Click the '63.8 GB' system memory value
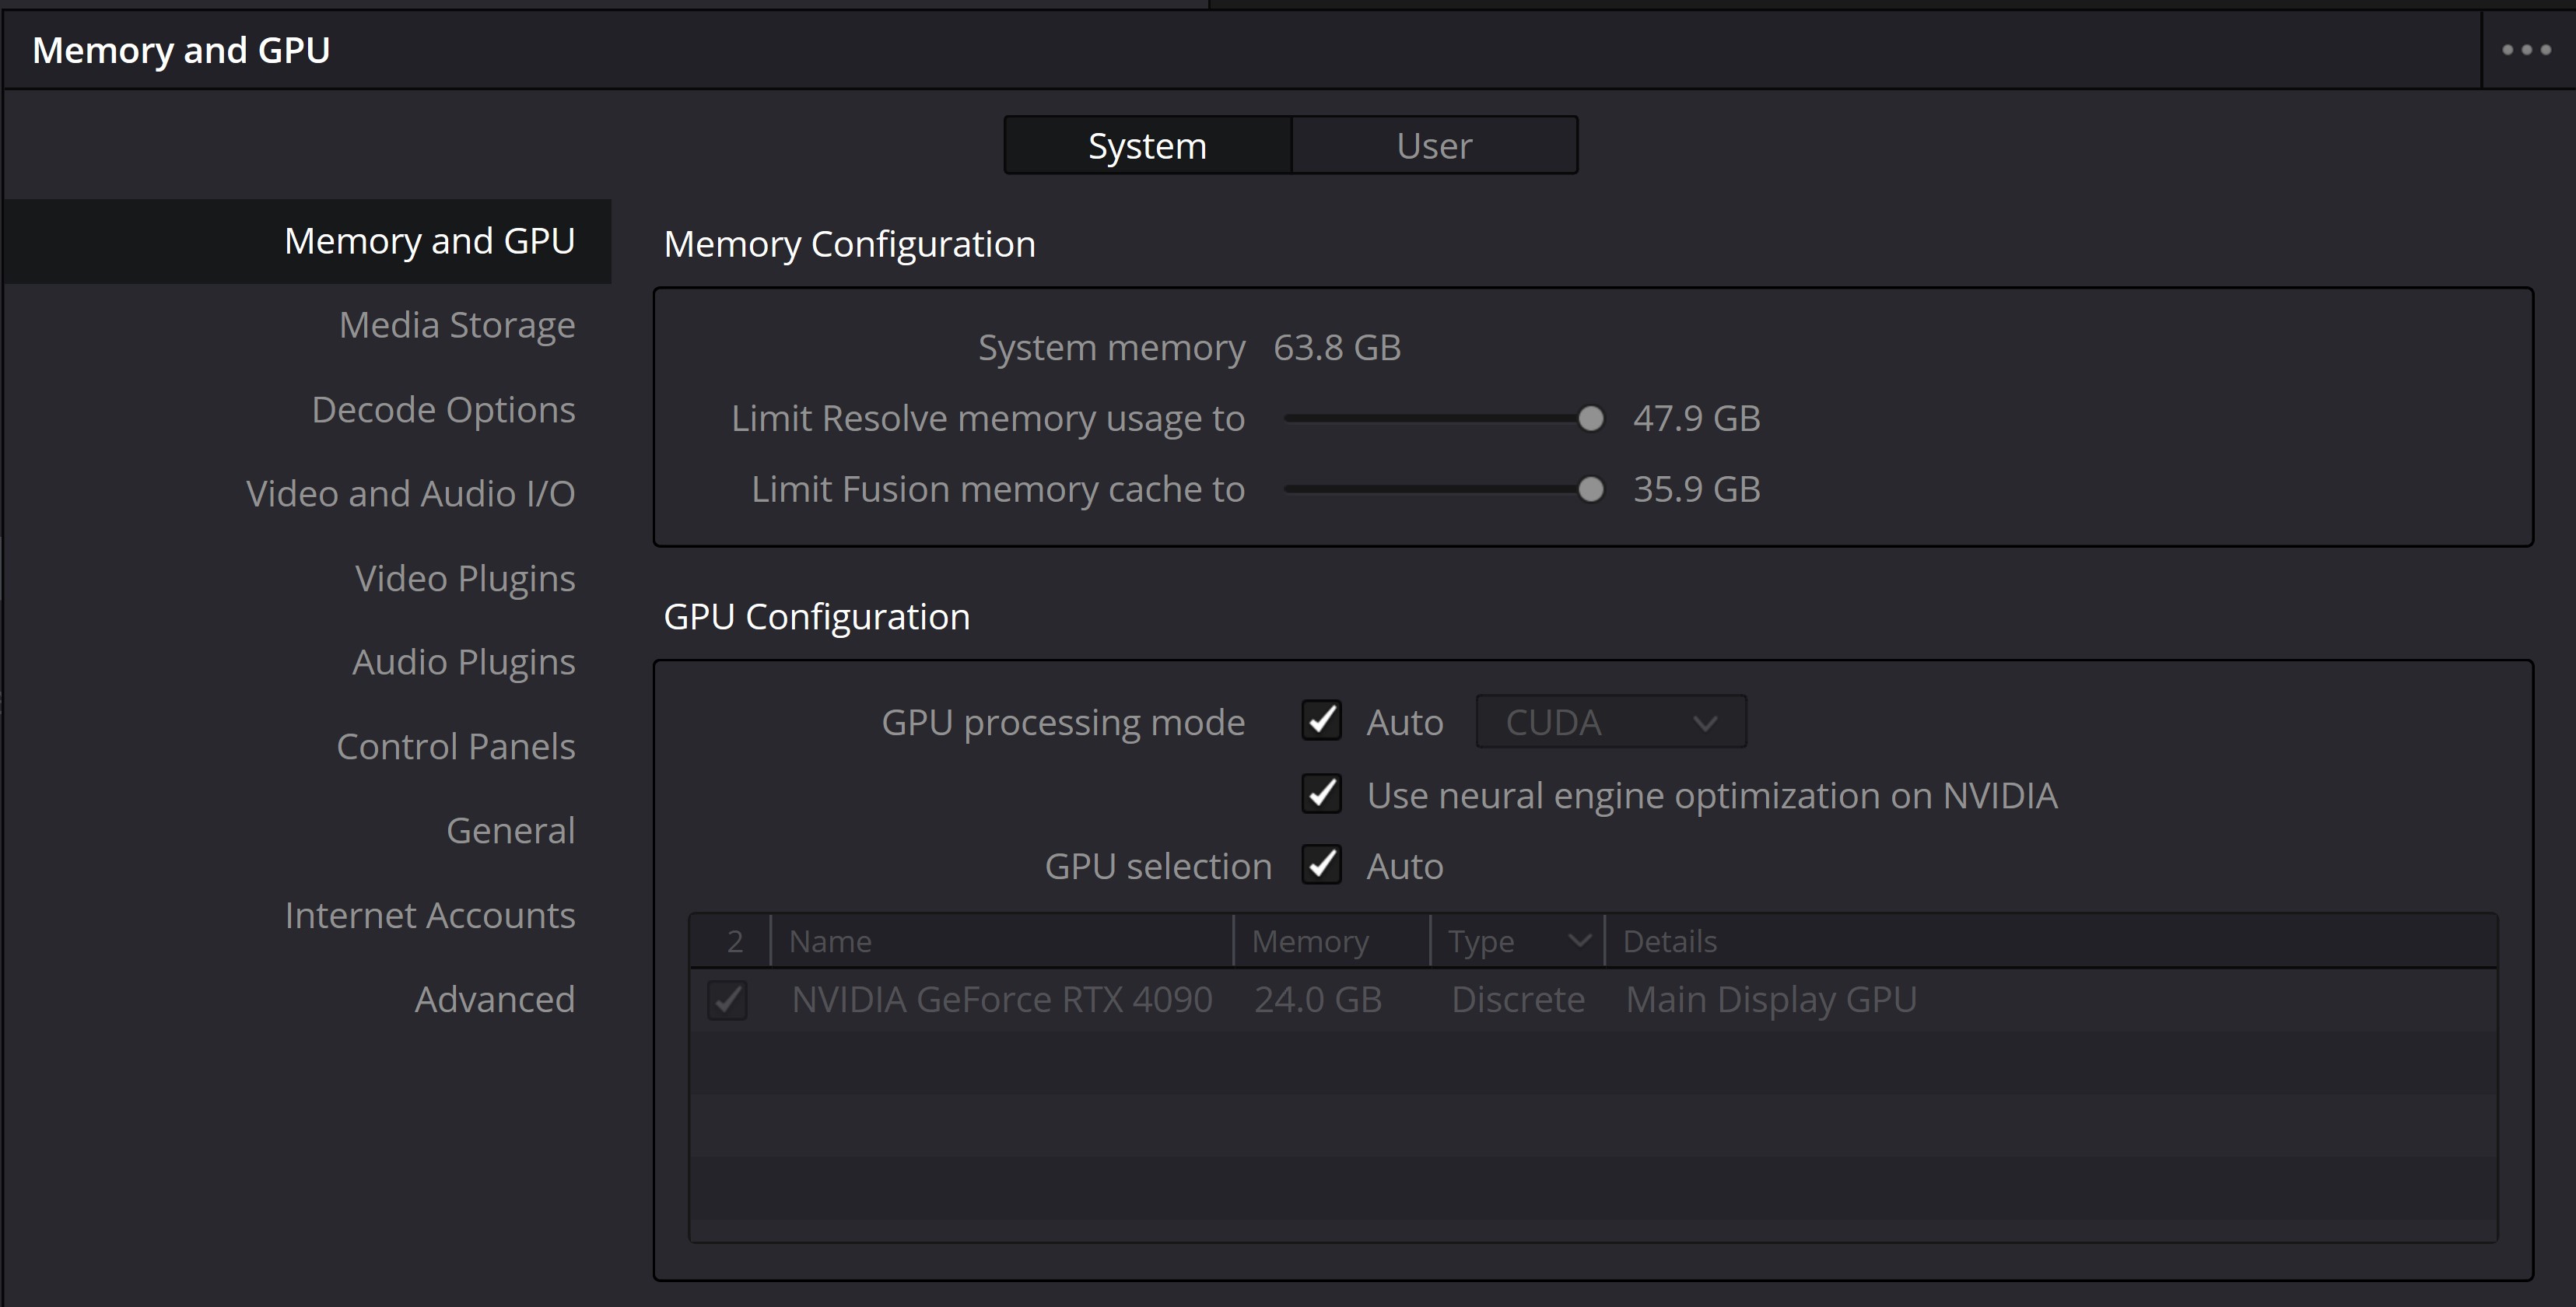Viewport: 2576px width, 1307px height. click(1337, 348)
